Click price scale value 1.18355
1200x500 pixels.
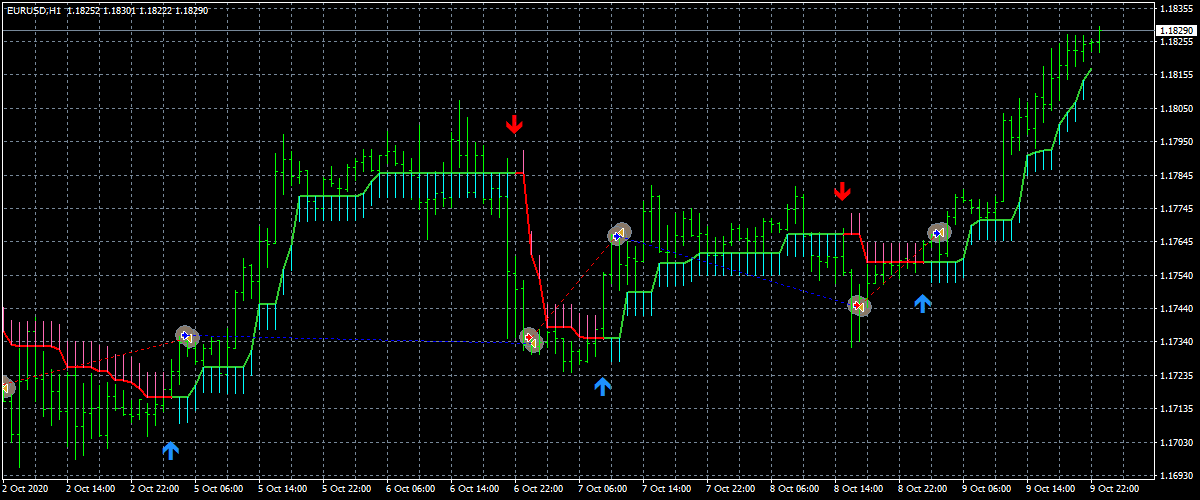pyautogui.click(x=1175, y=8)
